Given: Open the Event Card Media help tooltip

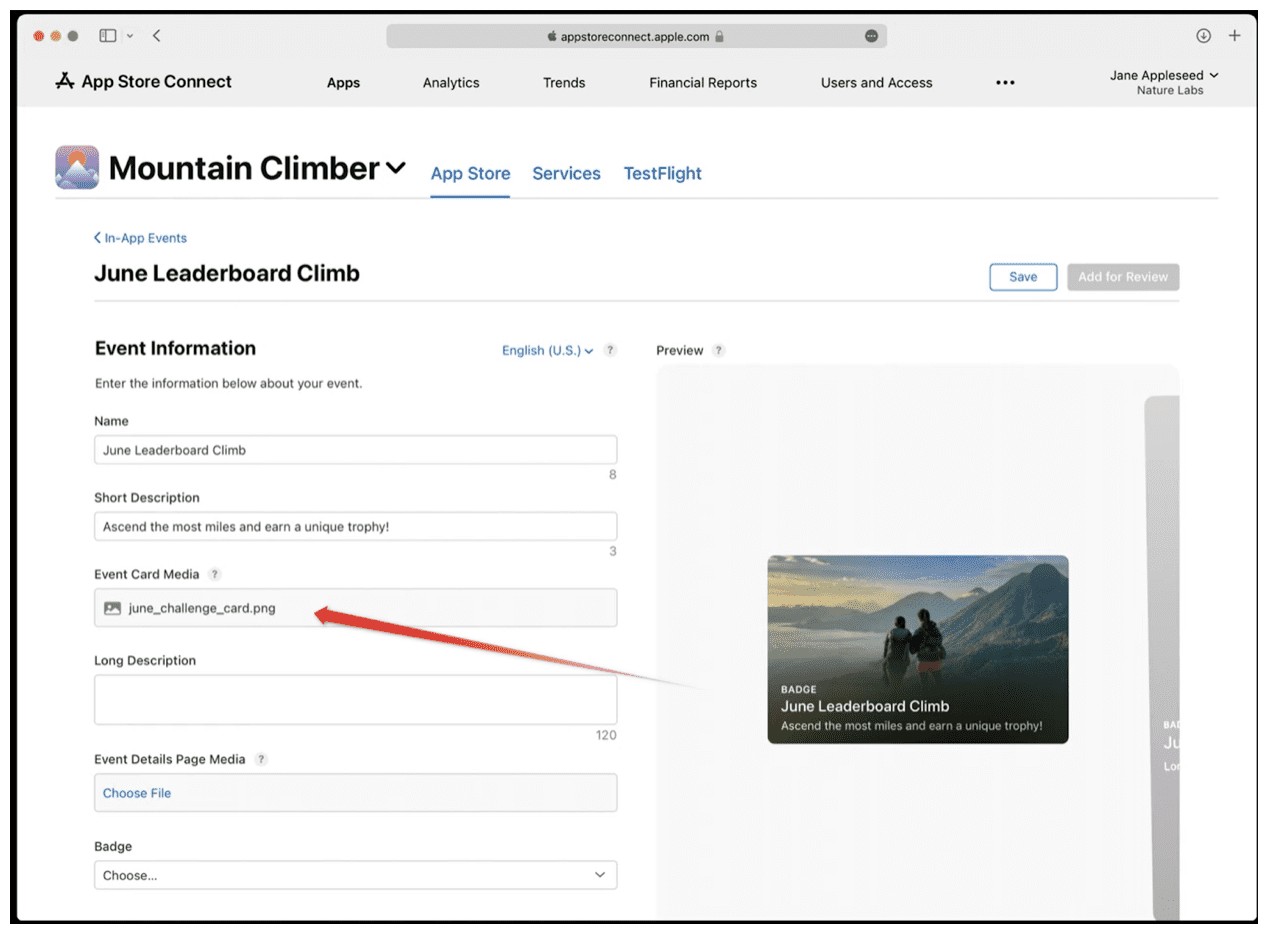Looking at the screenshot, I should pyautogui.click(x=213, y=574).
